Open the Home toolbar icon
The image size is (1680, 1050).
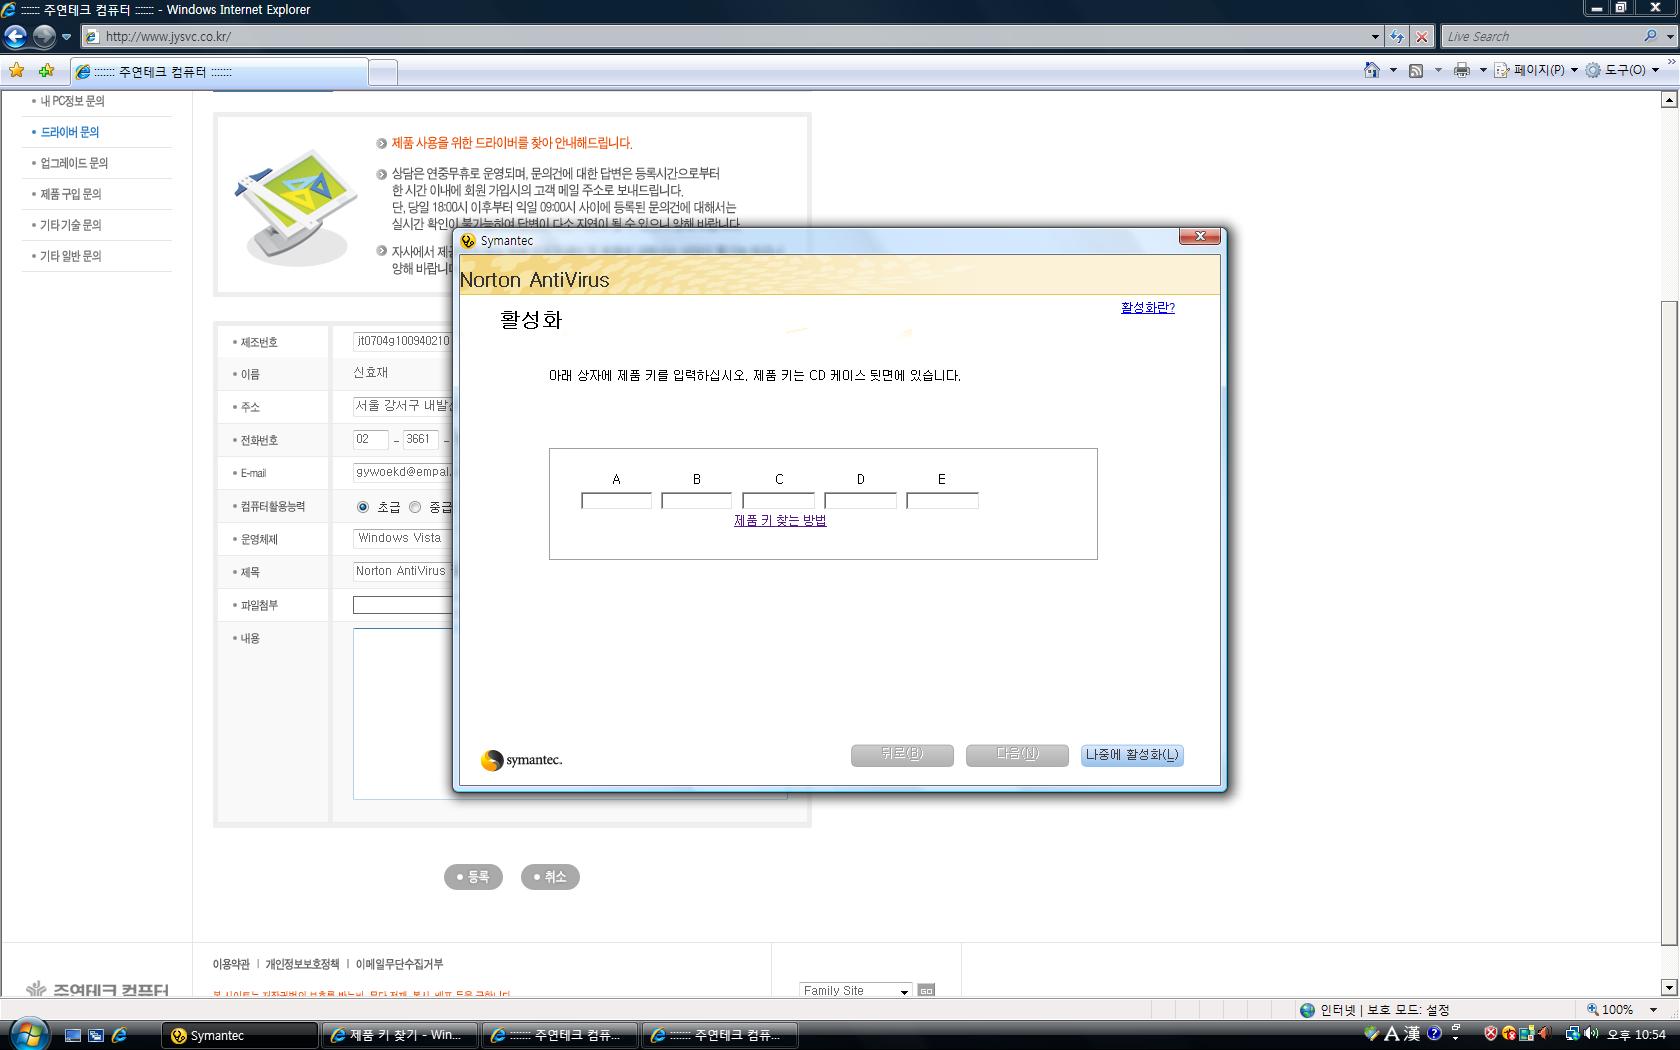1372,70
